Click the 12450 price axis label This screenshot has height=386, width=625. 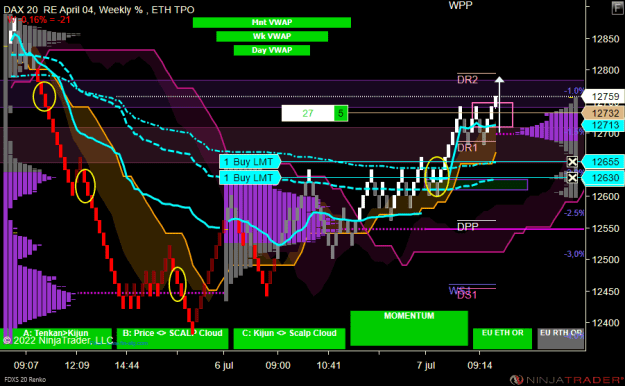coord(605,291)
